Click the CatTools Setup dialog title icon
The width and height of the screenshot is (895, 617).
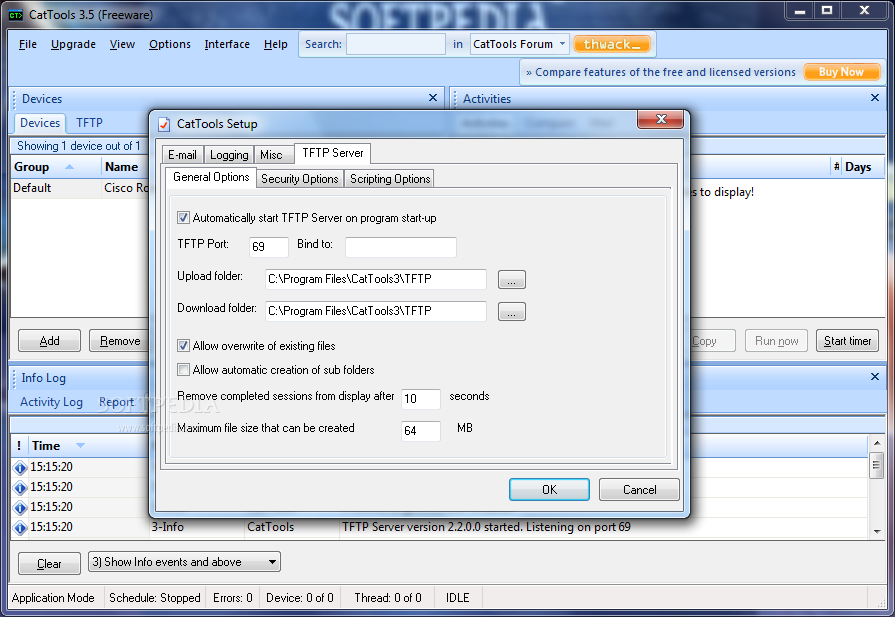(x=164, y=124)
